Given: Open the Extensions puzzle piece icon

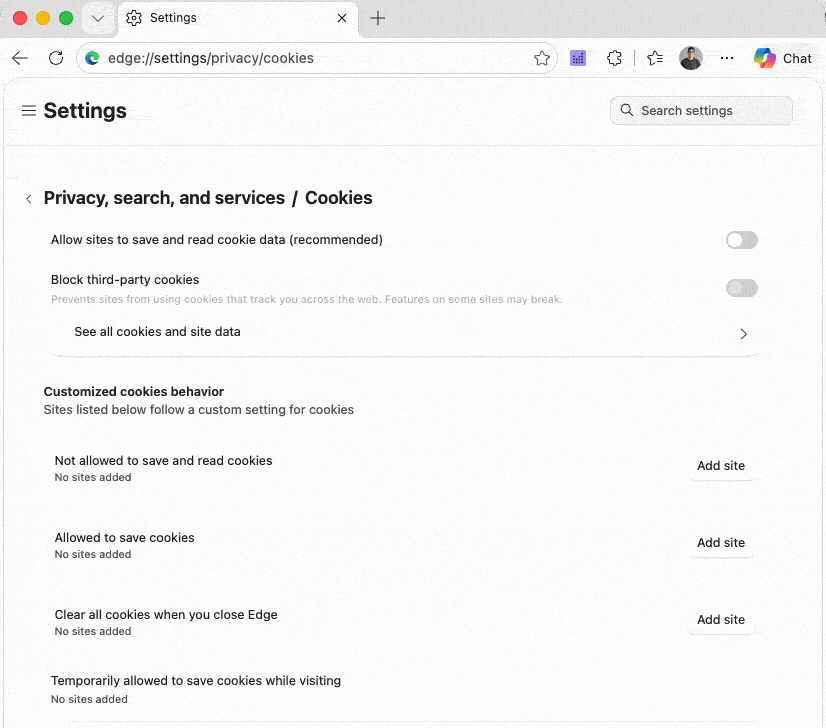Looking at the screenshot, I should tap(614, 58).
